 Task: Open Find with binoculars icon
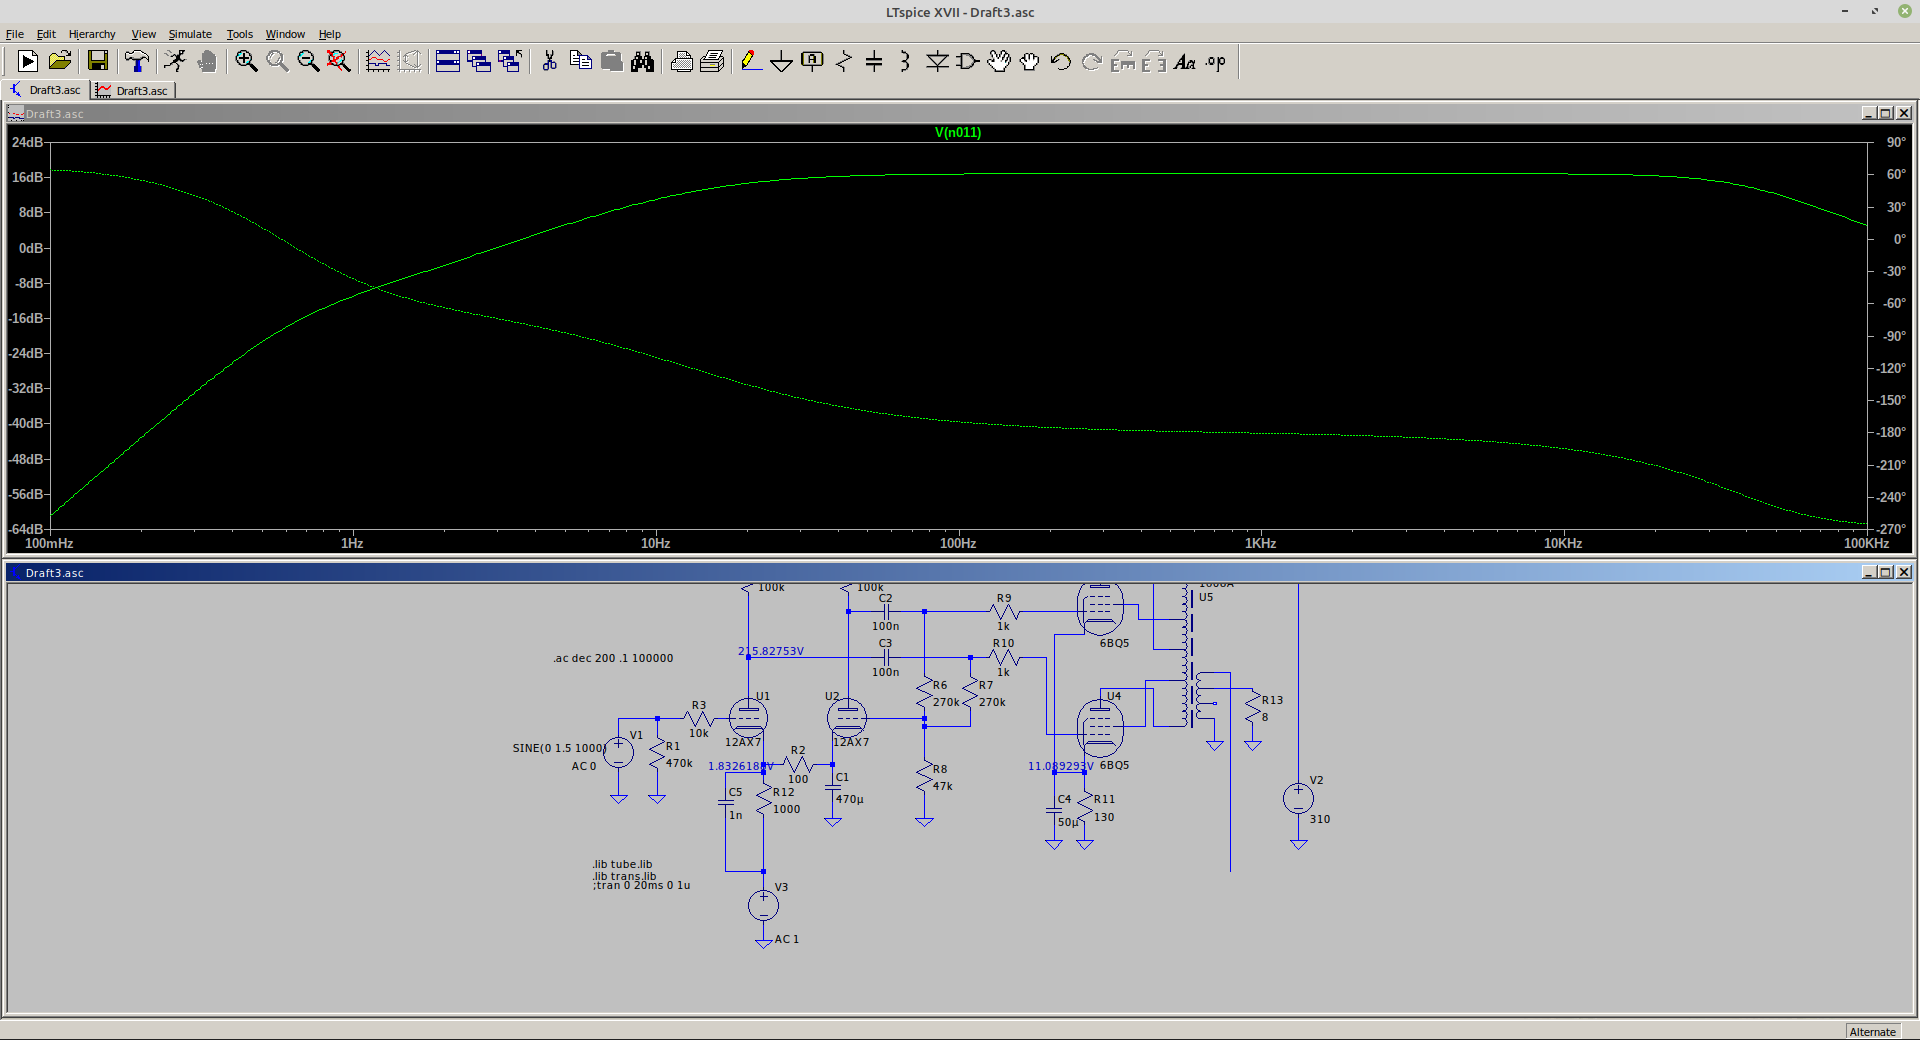(642, 62)
